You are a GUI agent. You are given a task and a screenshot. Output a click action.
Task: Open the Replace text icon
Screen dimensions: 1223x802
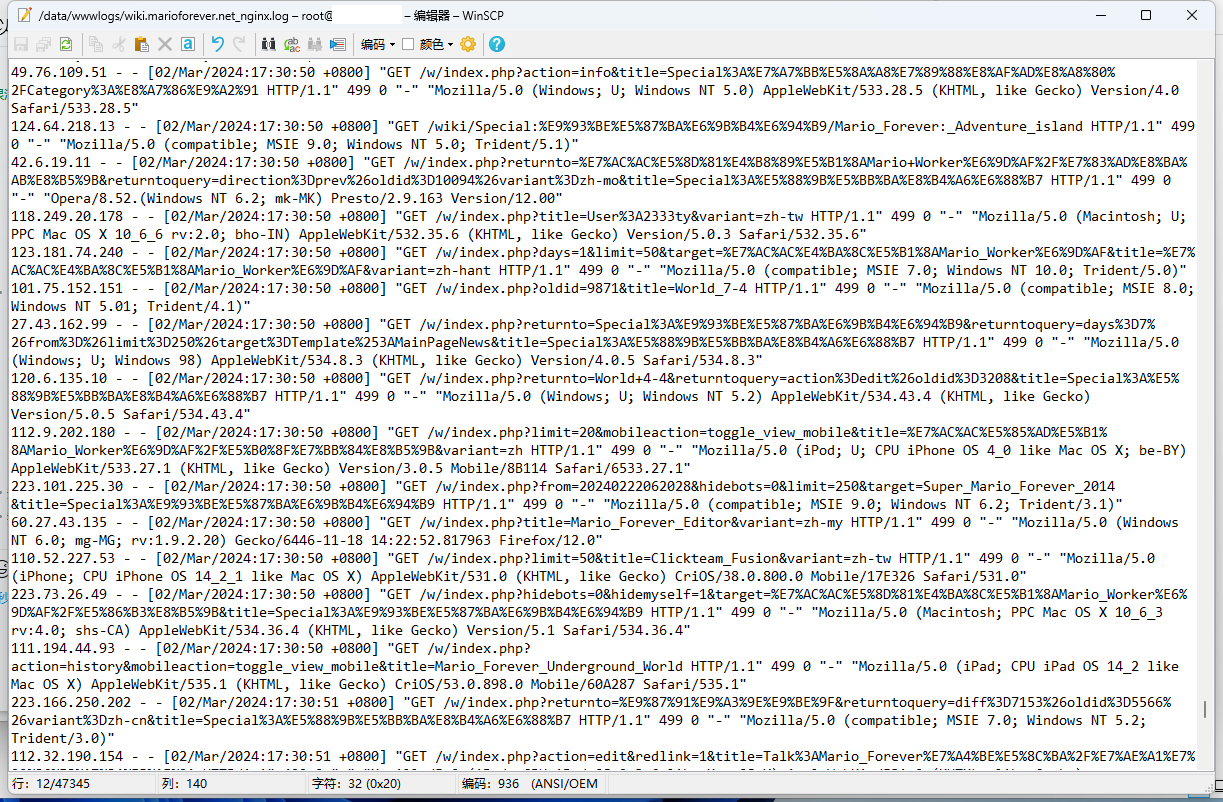click(292, 44)
